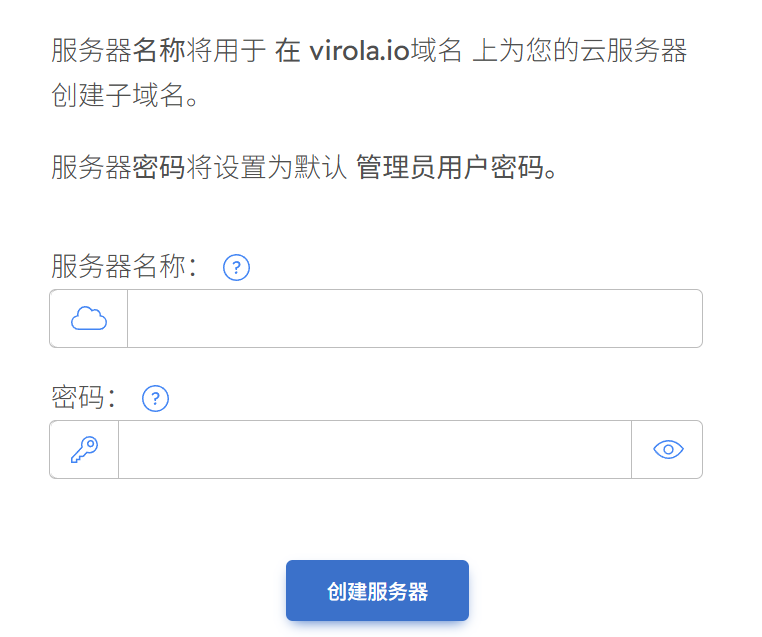Click the bold 在 character before virola.io
The height and width of the screenshot is (637, 762).
point(288,52)
